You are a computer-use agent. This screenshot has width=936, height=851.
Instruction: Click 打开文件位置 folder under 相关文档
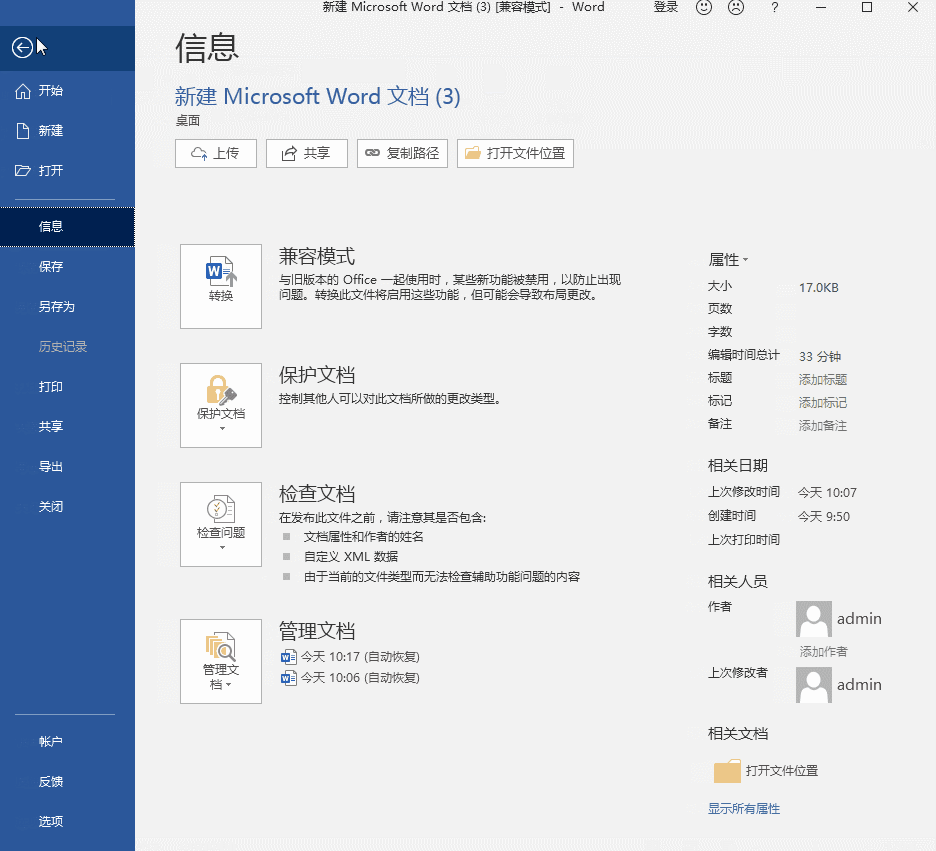[x=766, y=771]
